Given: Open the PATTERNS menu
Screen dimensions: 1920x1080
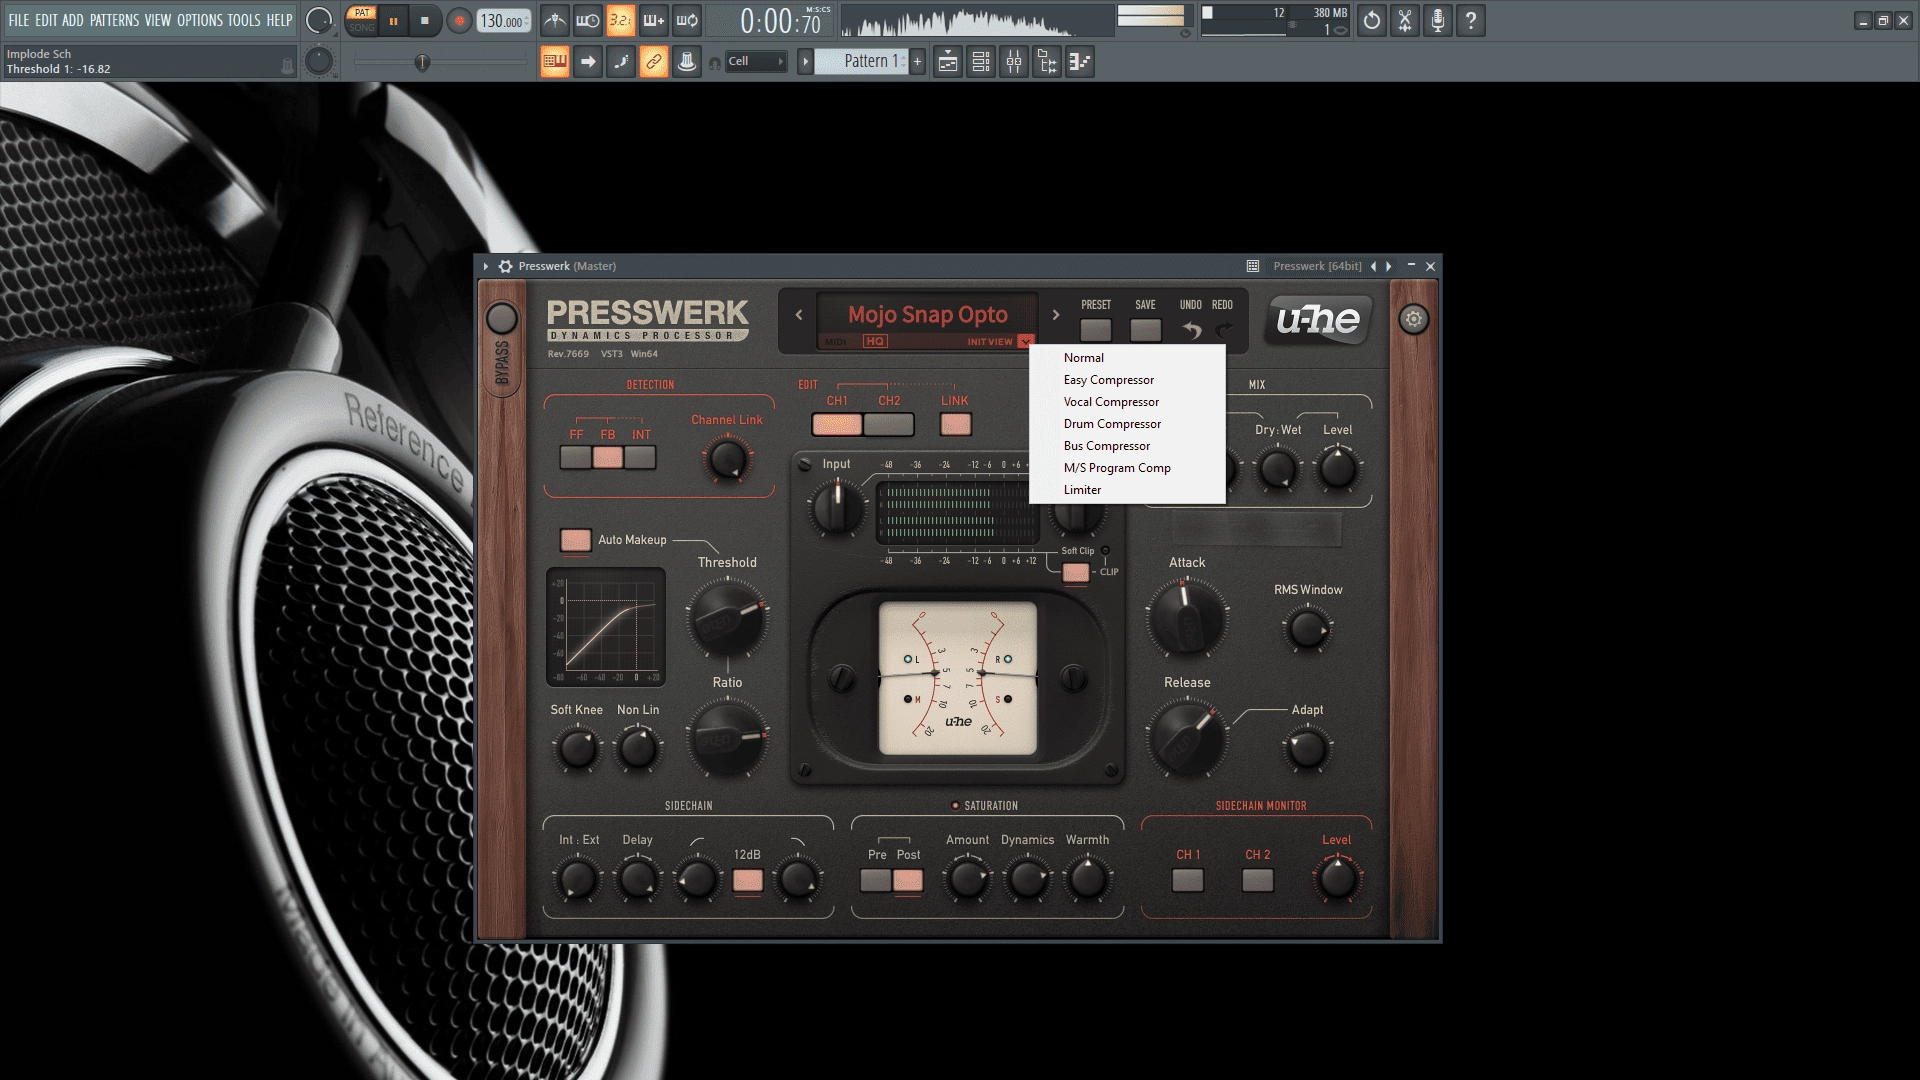Looking at the screenshot, I should click(115, 20).
